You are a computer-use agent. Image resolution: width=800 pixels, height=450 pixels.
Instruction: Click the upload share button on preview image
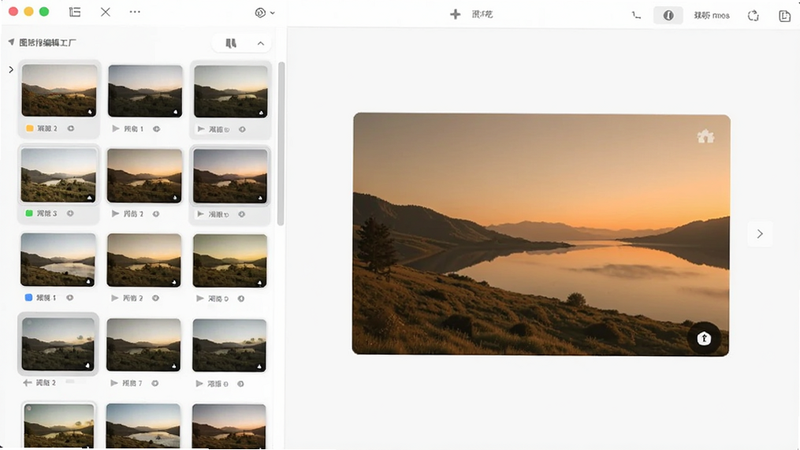coord(704,338)
